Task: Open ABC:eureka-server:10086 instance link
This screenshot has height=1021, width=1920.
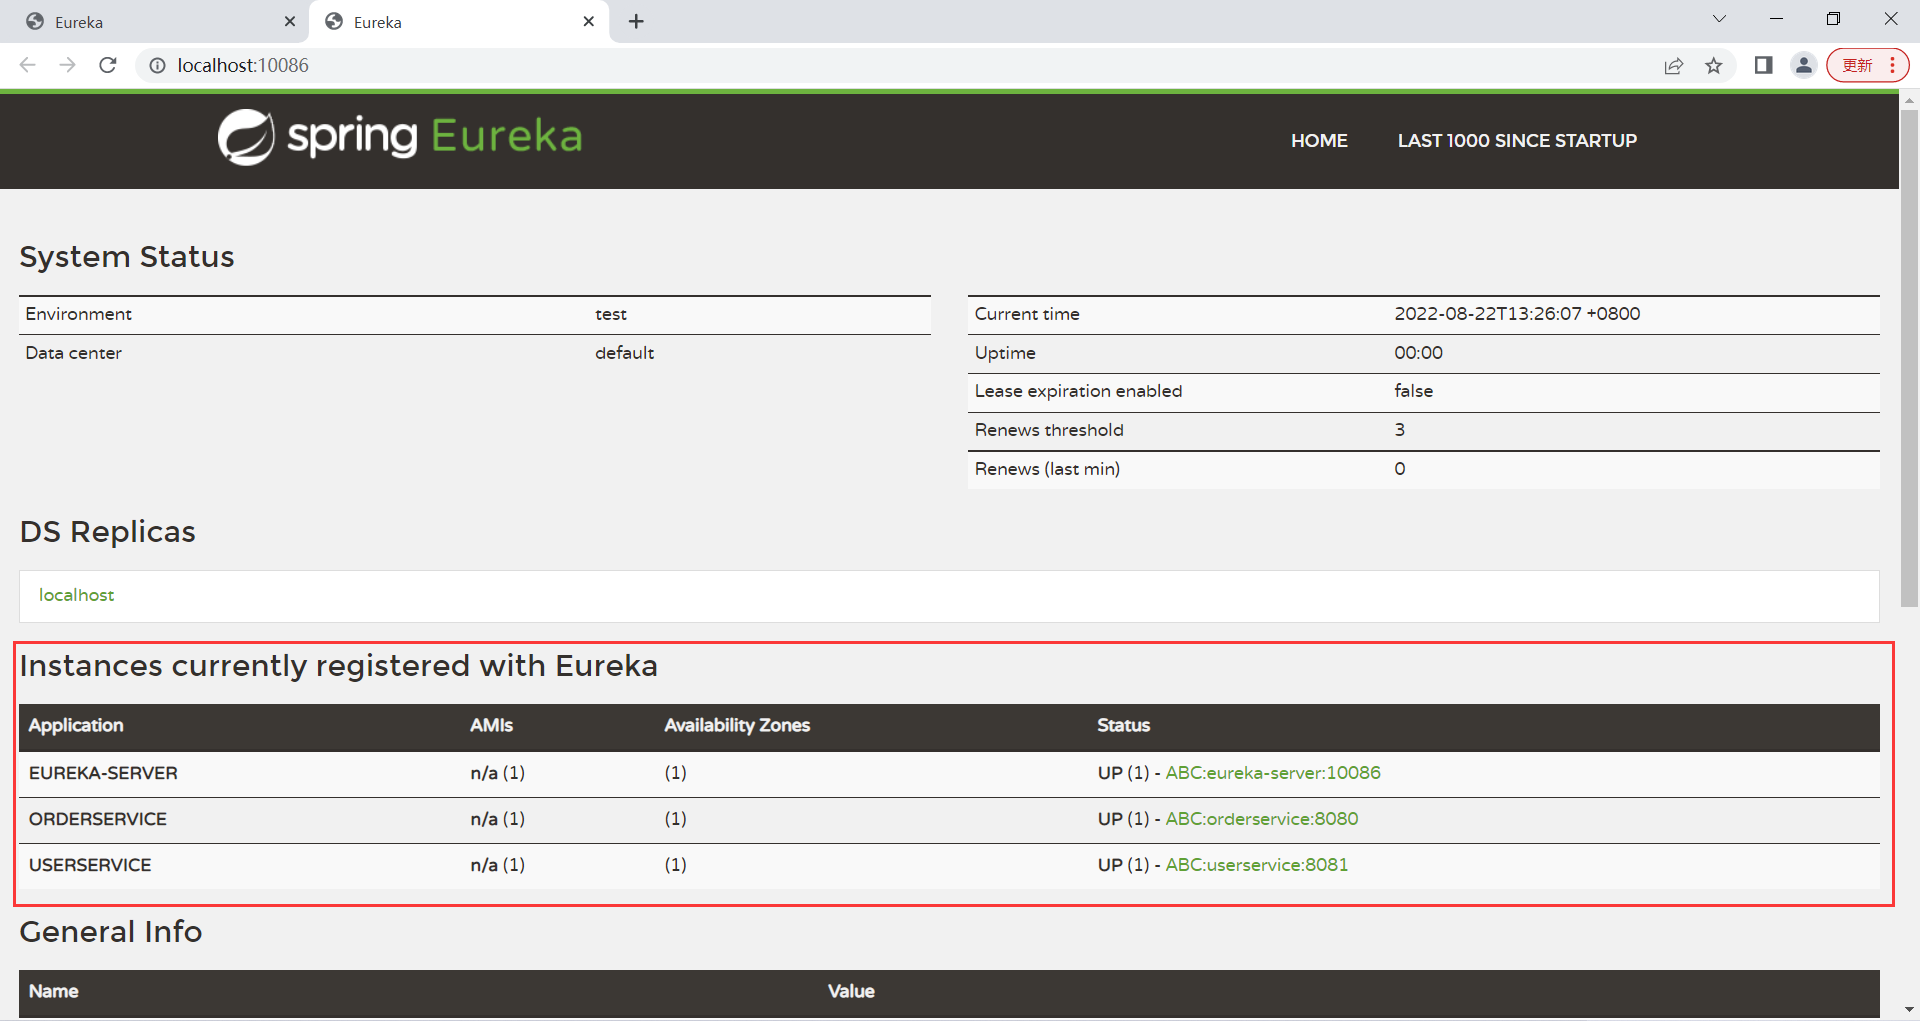Action: pos(1273,773)
